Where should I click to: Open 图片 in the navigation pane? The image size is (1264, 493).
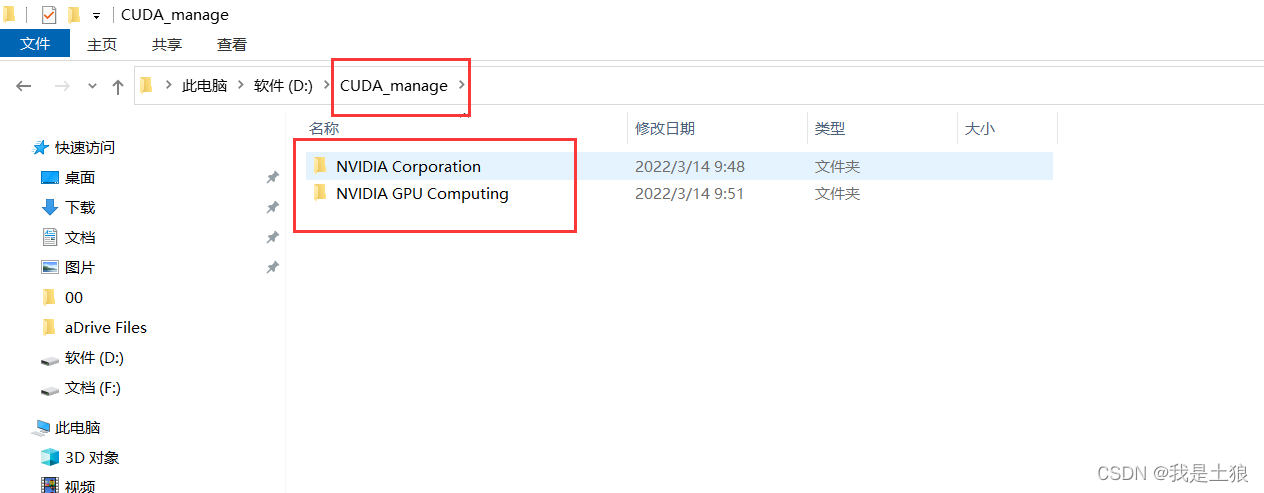[80, 267]
